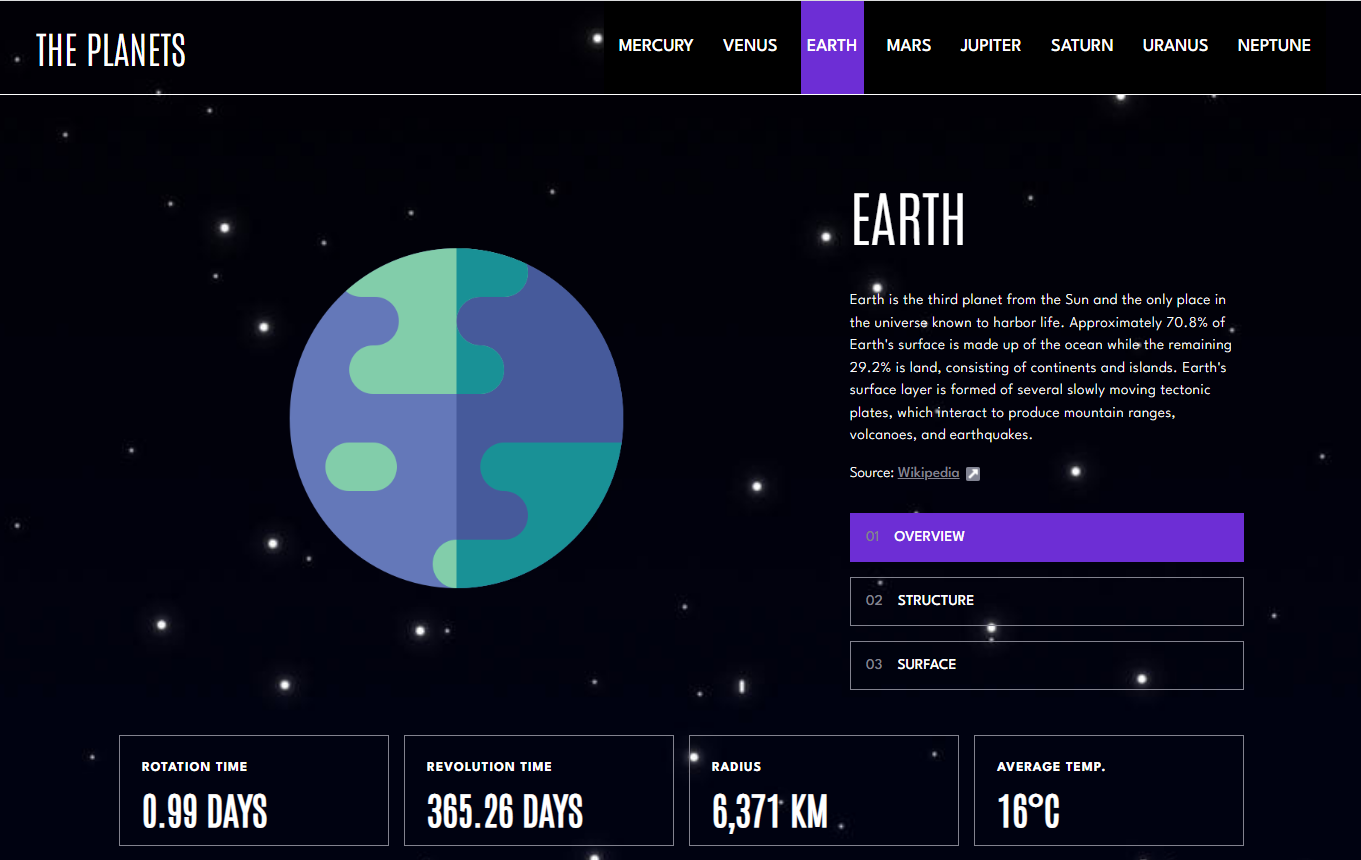The image size is (1361, 860).
Task: Select Earth in the navigation bar
Action: pos(832,46)
